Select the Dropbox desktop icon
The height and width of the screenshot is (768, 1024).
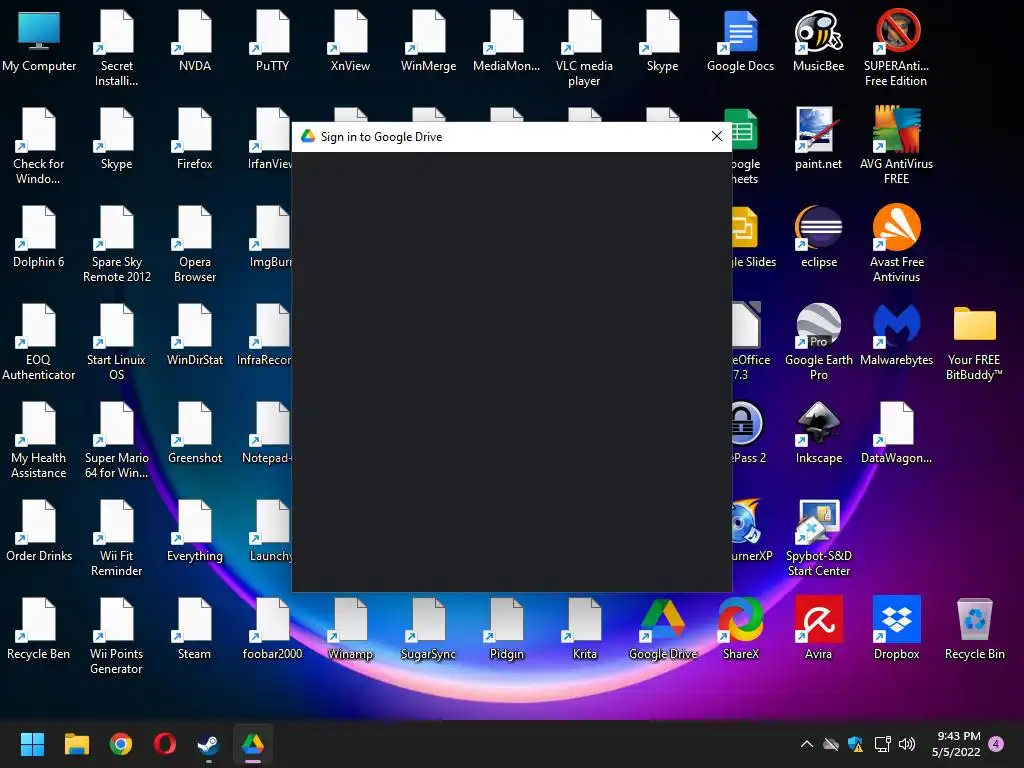tap(896, 628)
